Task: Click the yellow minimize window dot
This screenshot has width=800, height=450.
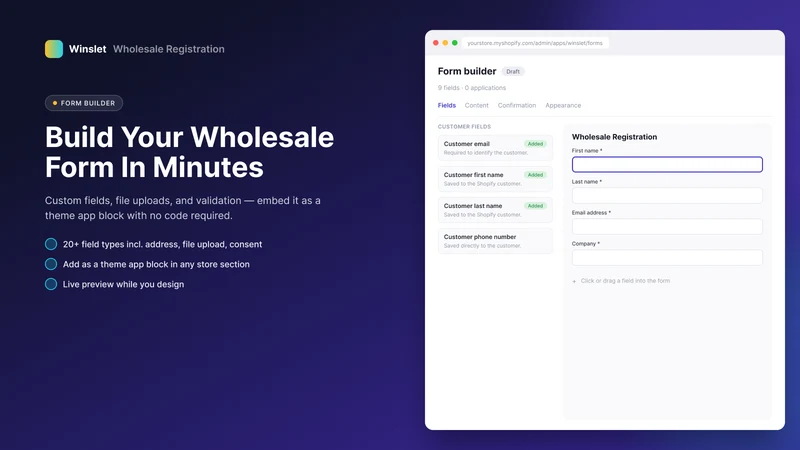Action: (x=445, y=43)
